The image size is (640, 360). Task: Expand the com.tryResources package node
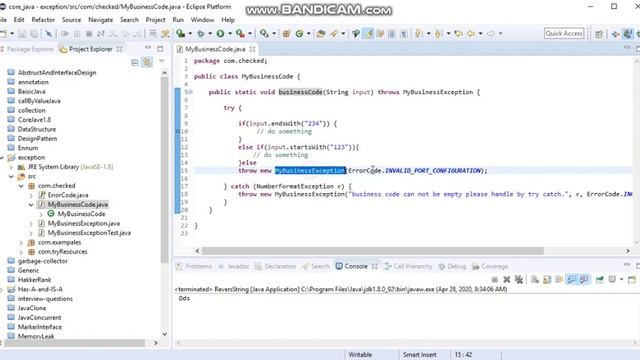pyautogui.click(x=21, y=252)
